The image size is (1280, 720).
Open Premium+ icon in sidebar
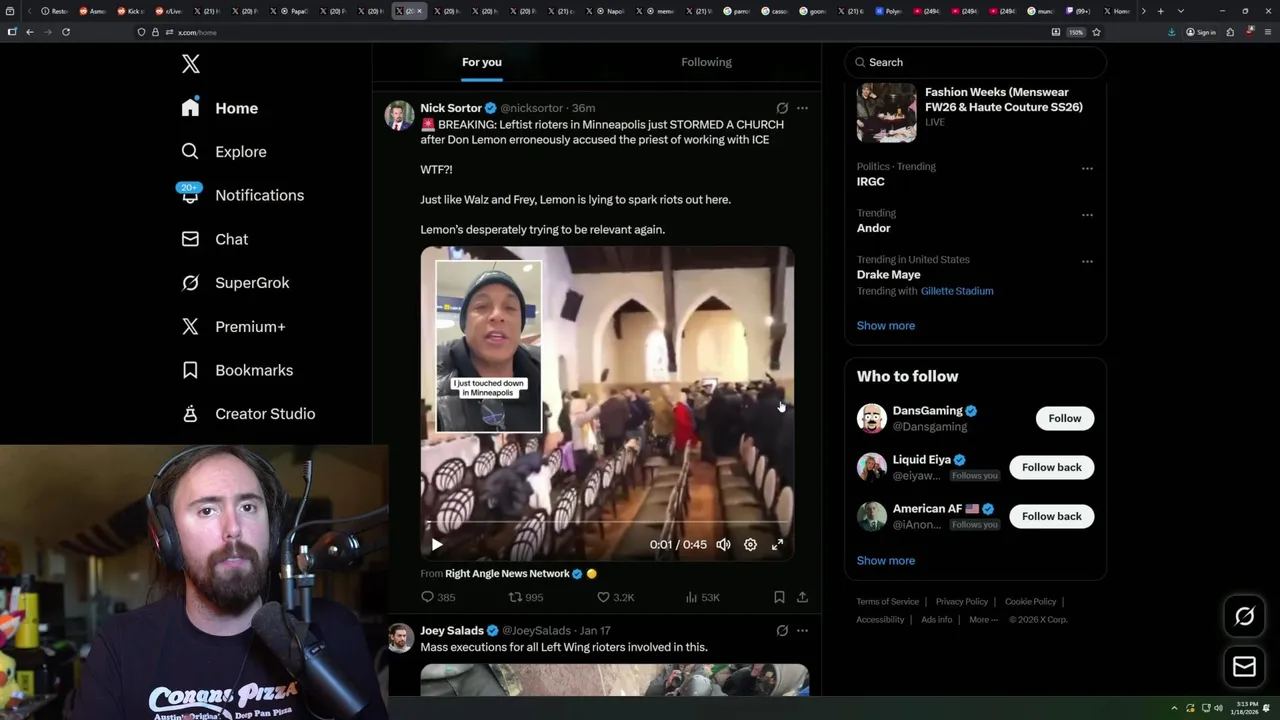190,326
